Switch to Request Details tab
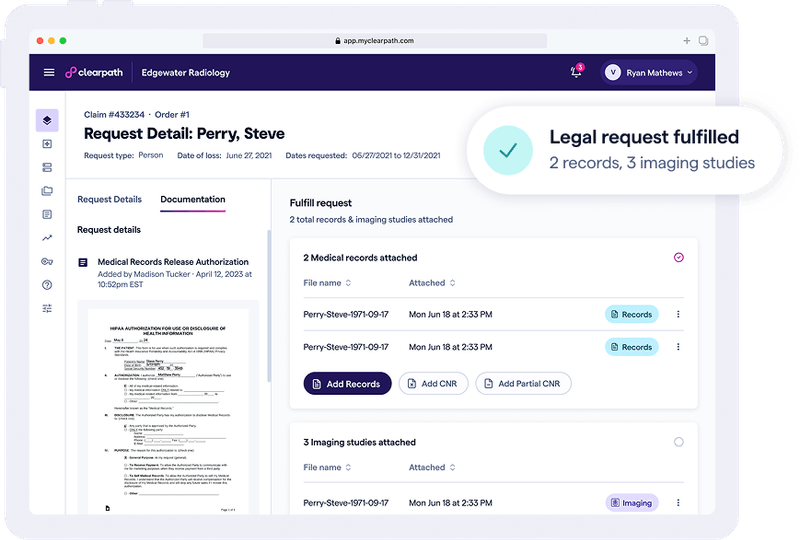Image resolution: width=800 pixels, height=540 pixels. pyautogui.click(x=109, y=199)
